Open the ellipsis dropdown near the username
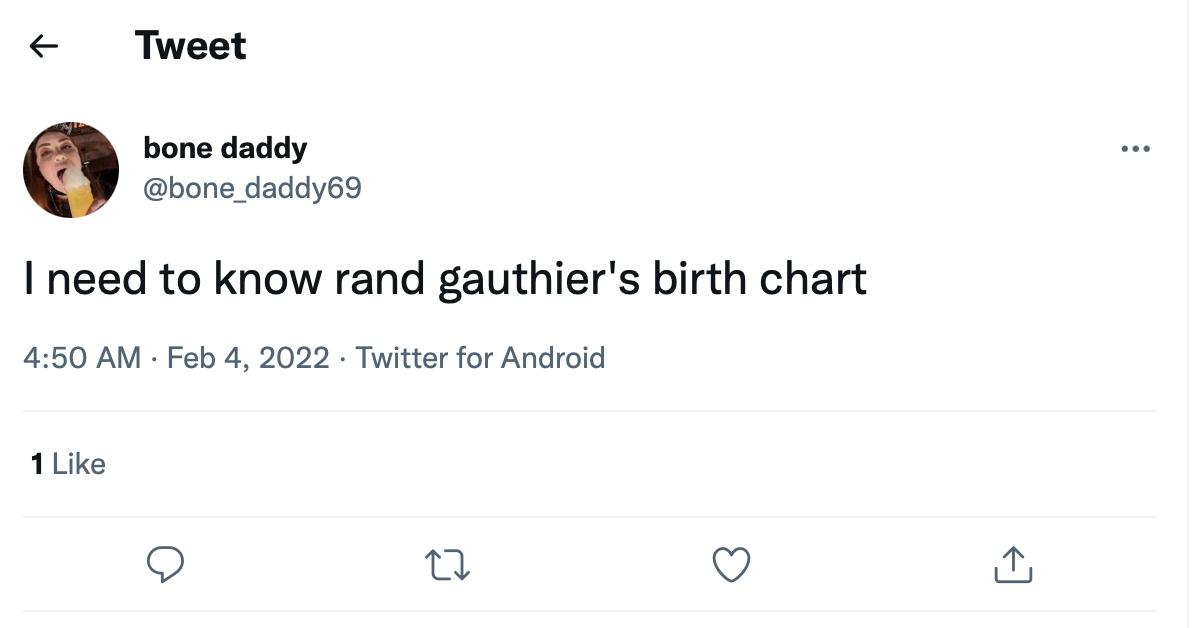The width and height of the screenshot is (1200, 628). (x=1136, y=147)
